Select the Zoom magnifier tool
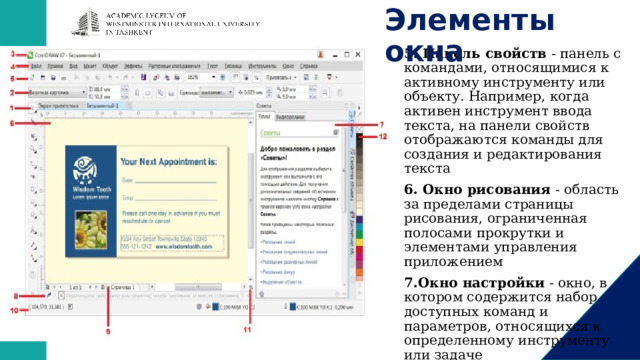 tap(33, 149)
